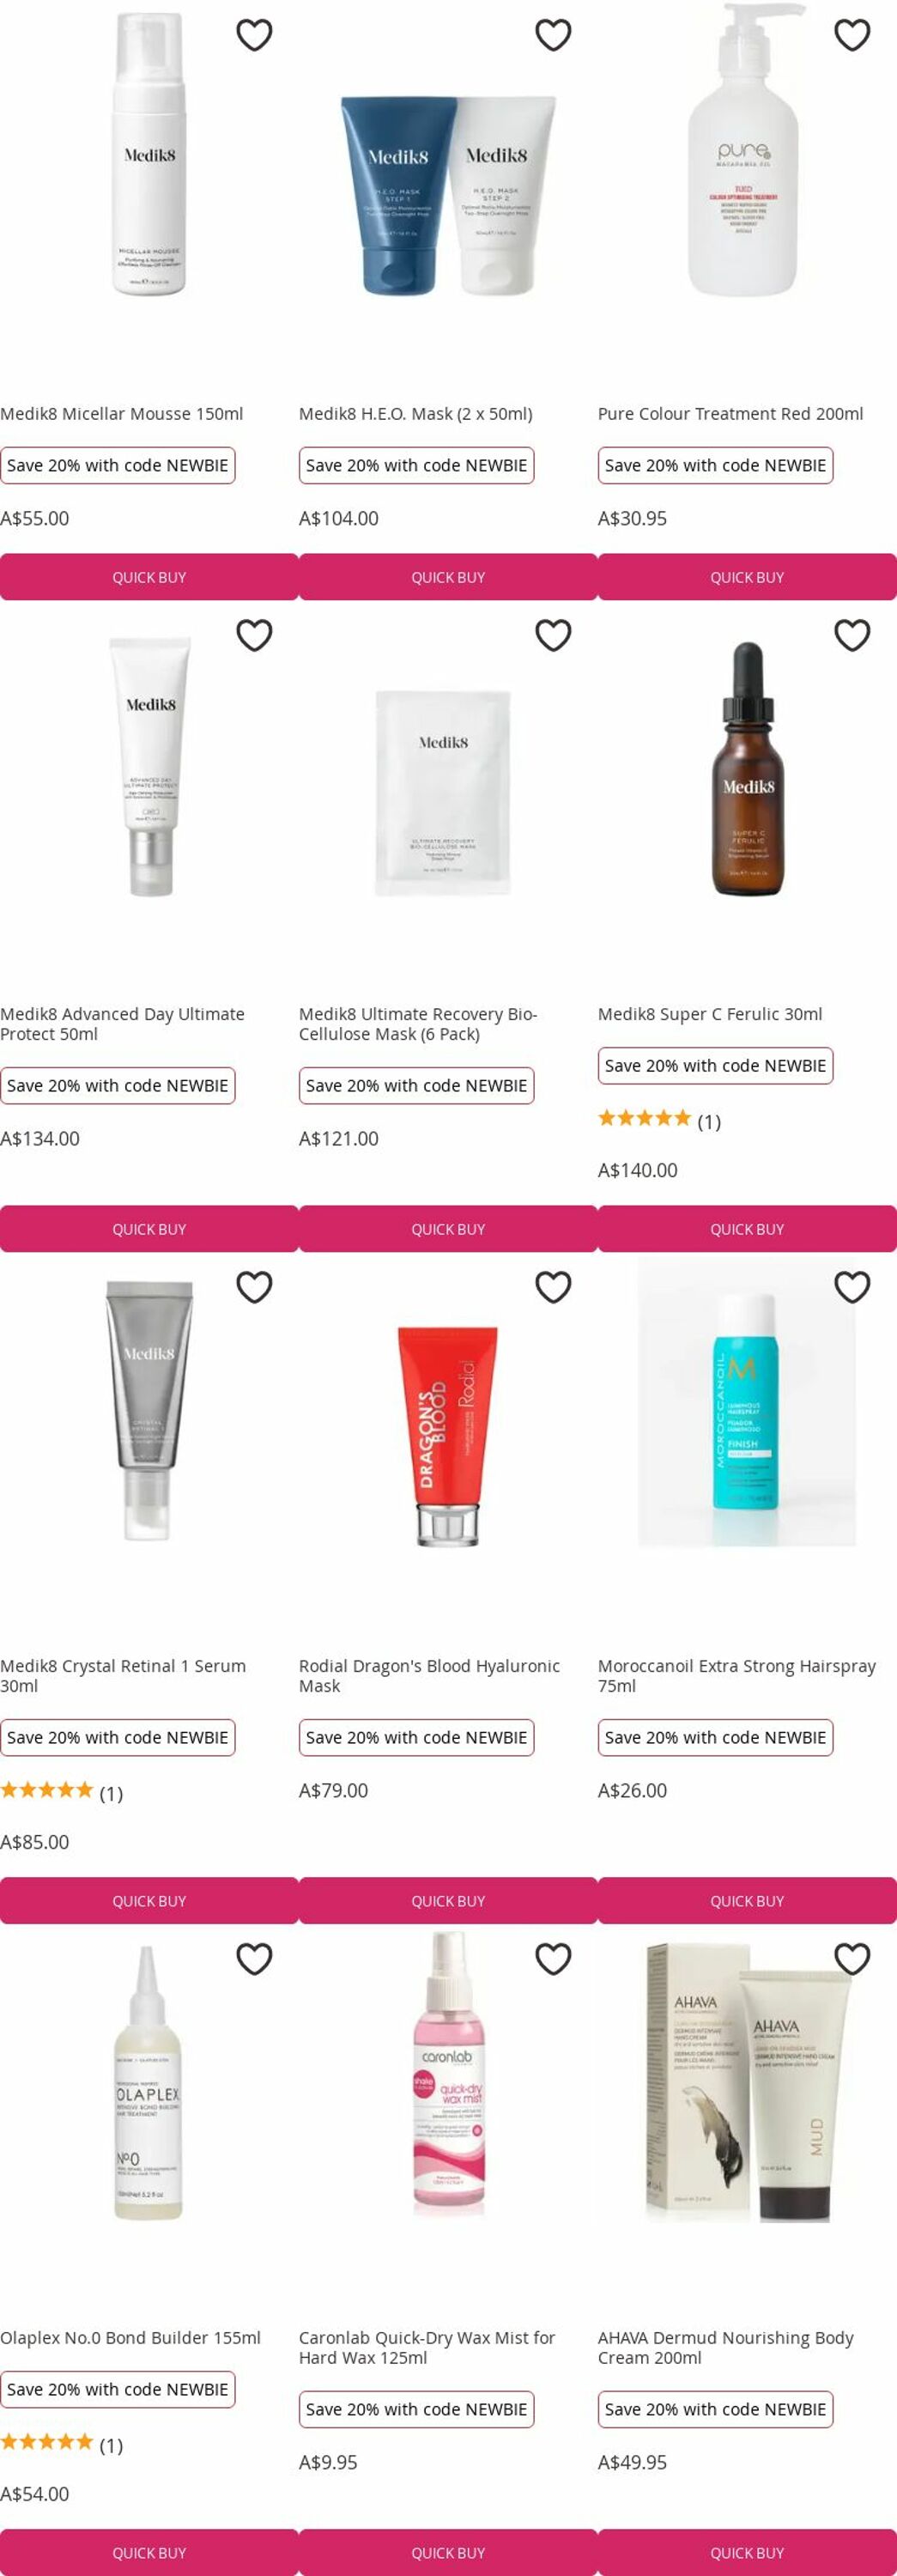
Task: NEWBIE discount badge under Caronlab Wax Mist
Action: [416, 2409]
